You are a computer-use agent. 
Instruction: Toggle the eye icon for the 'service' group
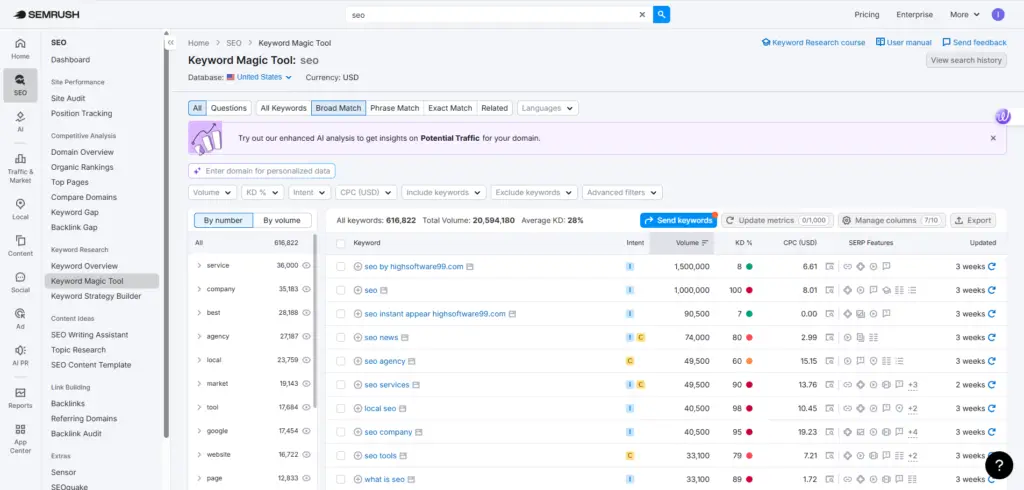[306, 265]
